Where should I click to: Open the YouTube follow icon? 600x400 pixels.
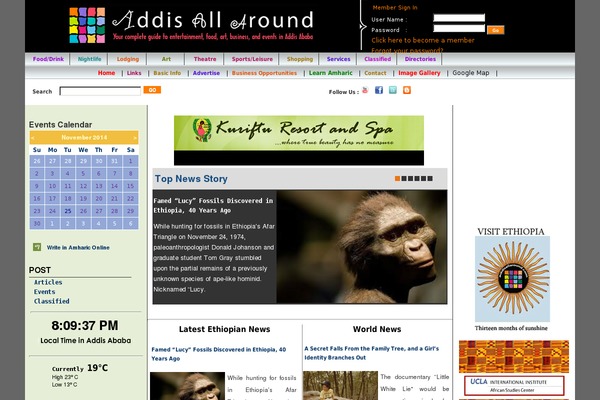365,90
